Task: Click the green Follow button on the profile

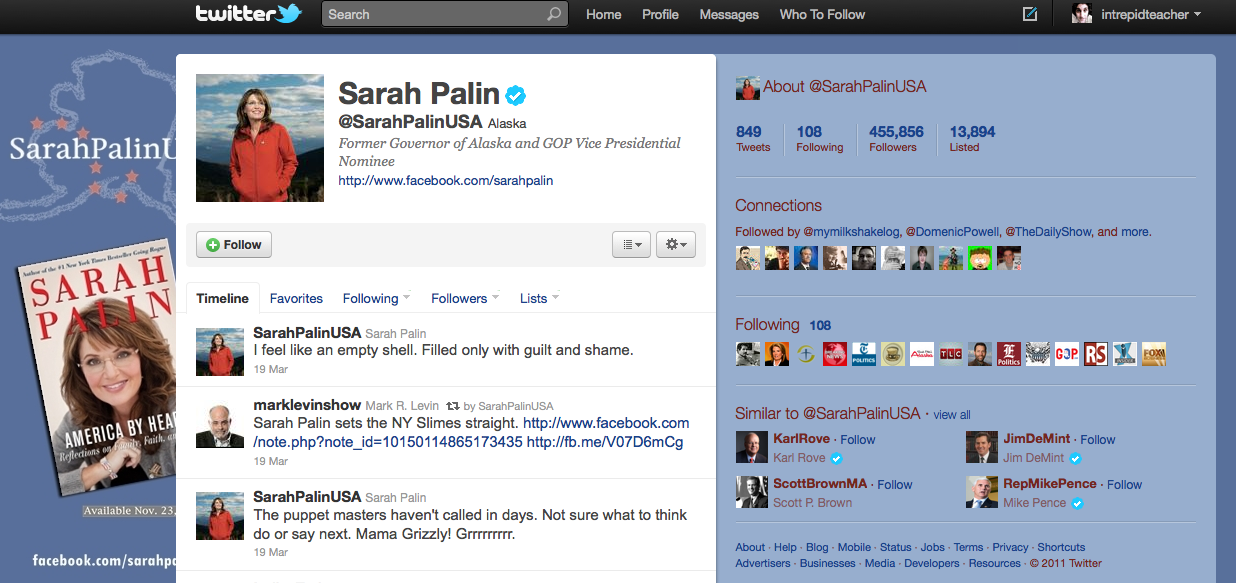Action: pyautogui.click(x=234, y=244)
